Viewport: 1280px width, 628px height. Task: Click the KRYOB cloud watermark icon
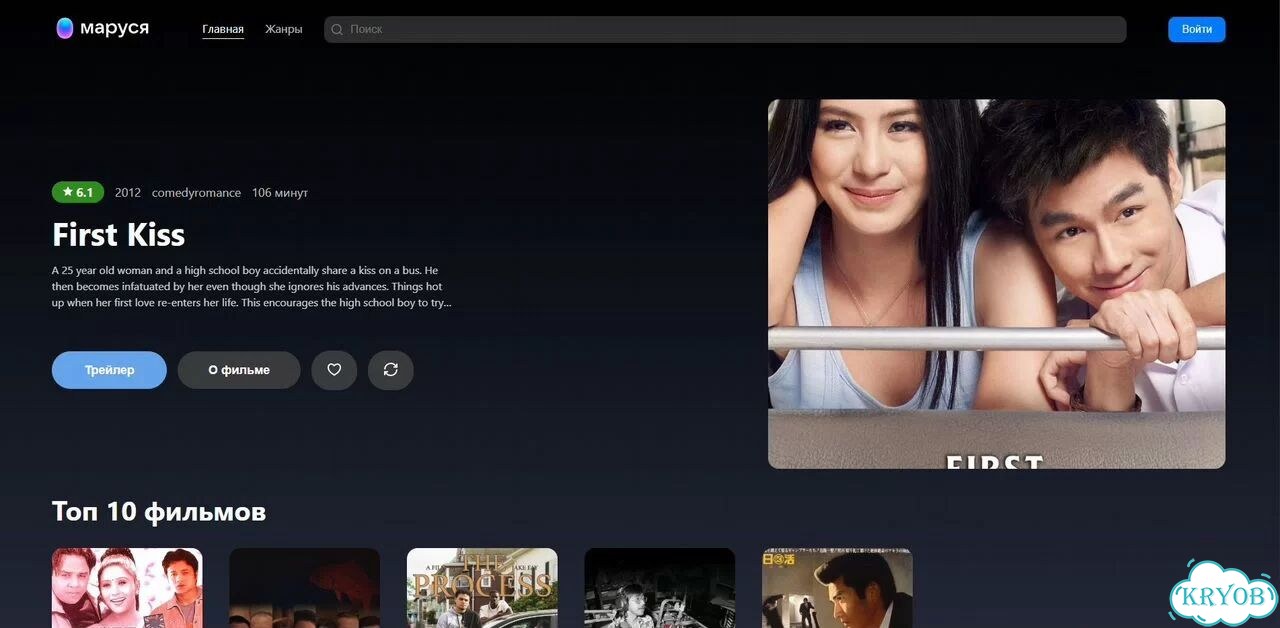1223,596
